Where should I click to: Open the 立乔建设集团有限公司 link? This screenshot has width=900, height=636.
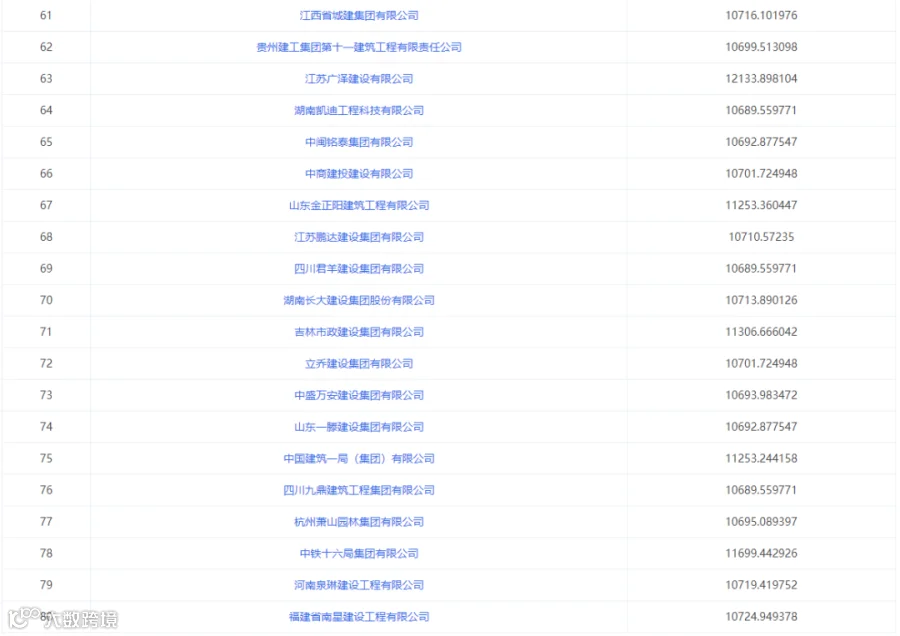[359, 363]
